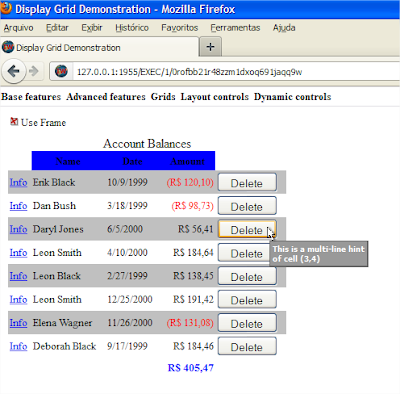This screenshot has width=400, height=394.
Task: Open Info link for Leon Black
Action: (x=18, y=276)
